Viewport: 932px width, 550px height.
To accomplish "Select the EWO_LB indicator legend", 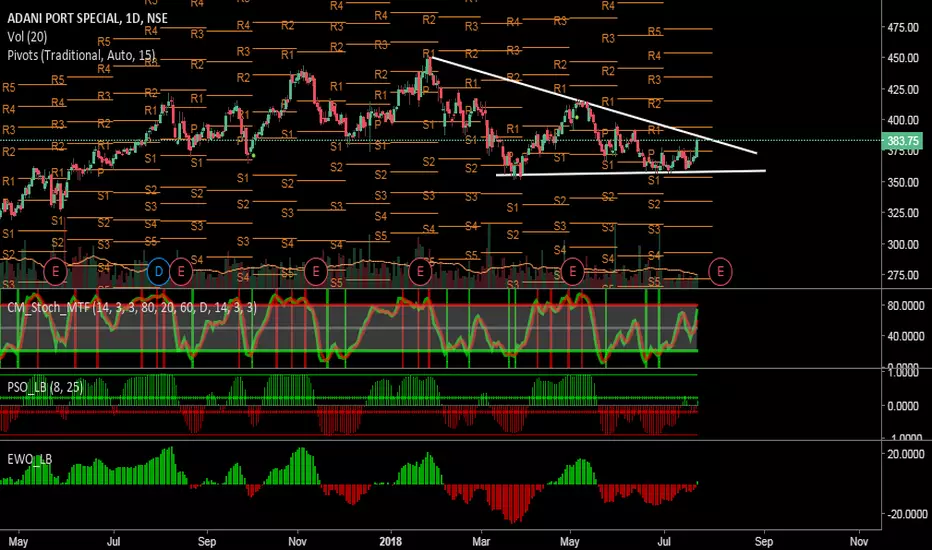I will point(30,459).
